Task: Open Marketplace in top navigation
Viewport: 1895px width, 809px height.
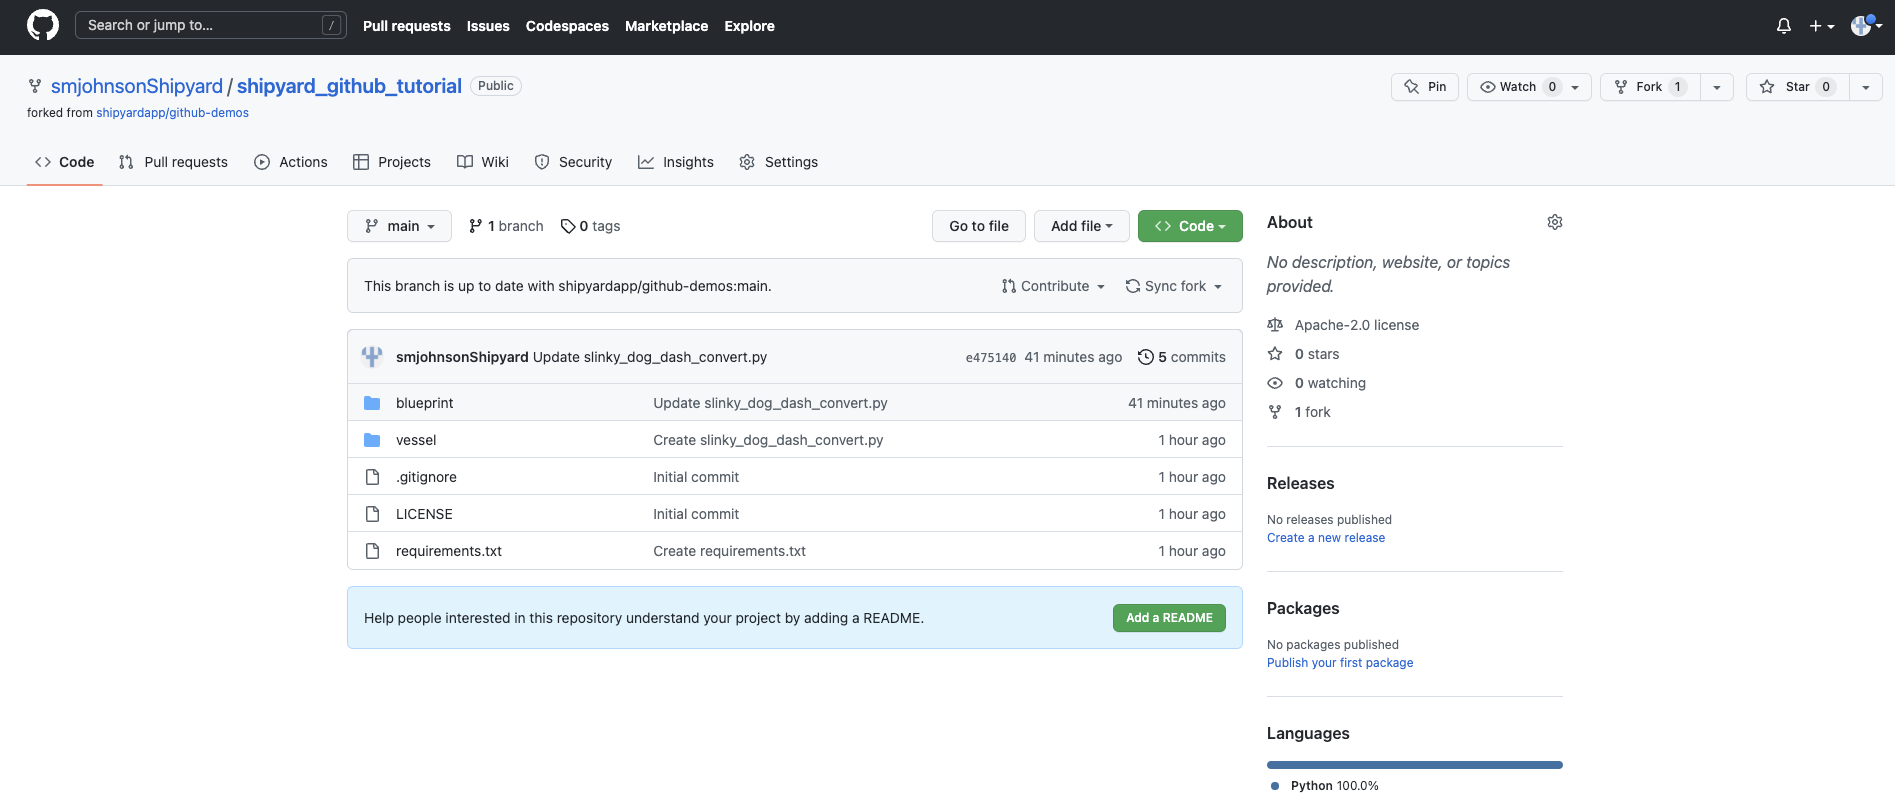Action: pos(666,26)
